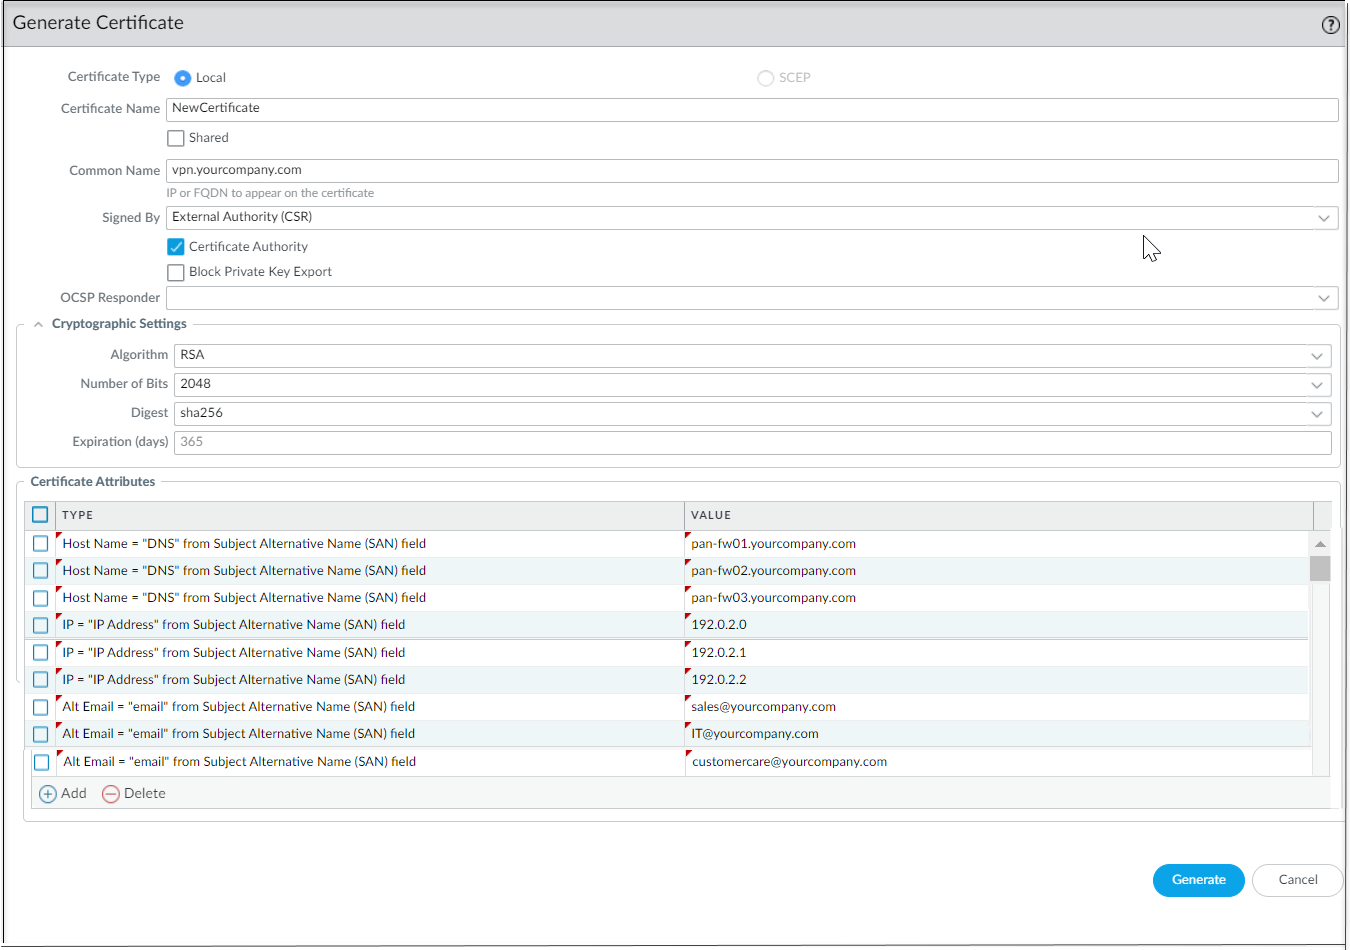The image size is (1350, 950).
Task: Uncheck the Certificate Authority option
Action: coord(175,246)
